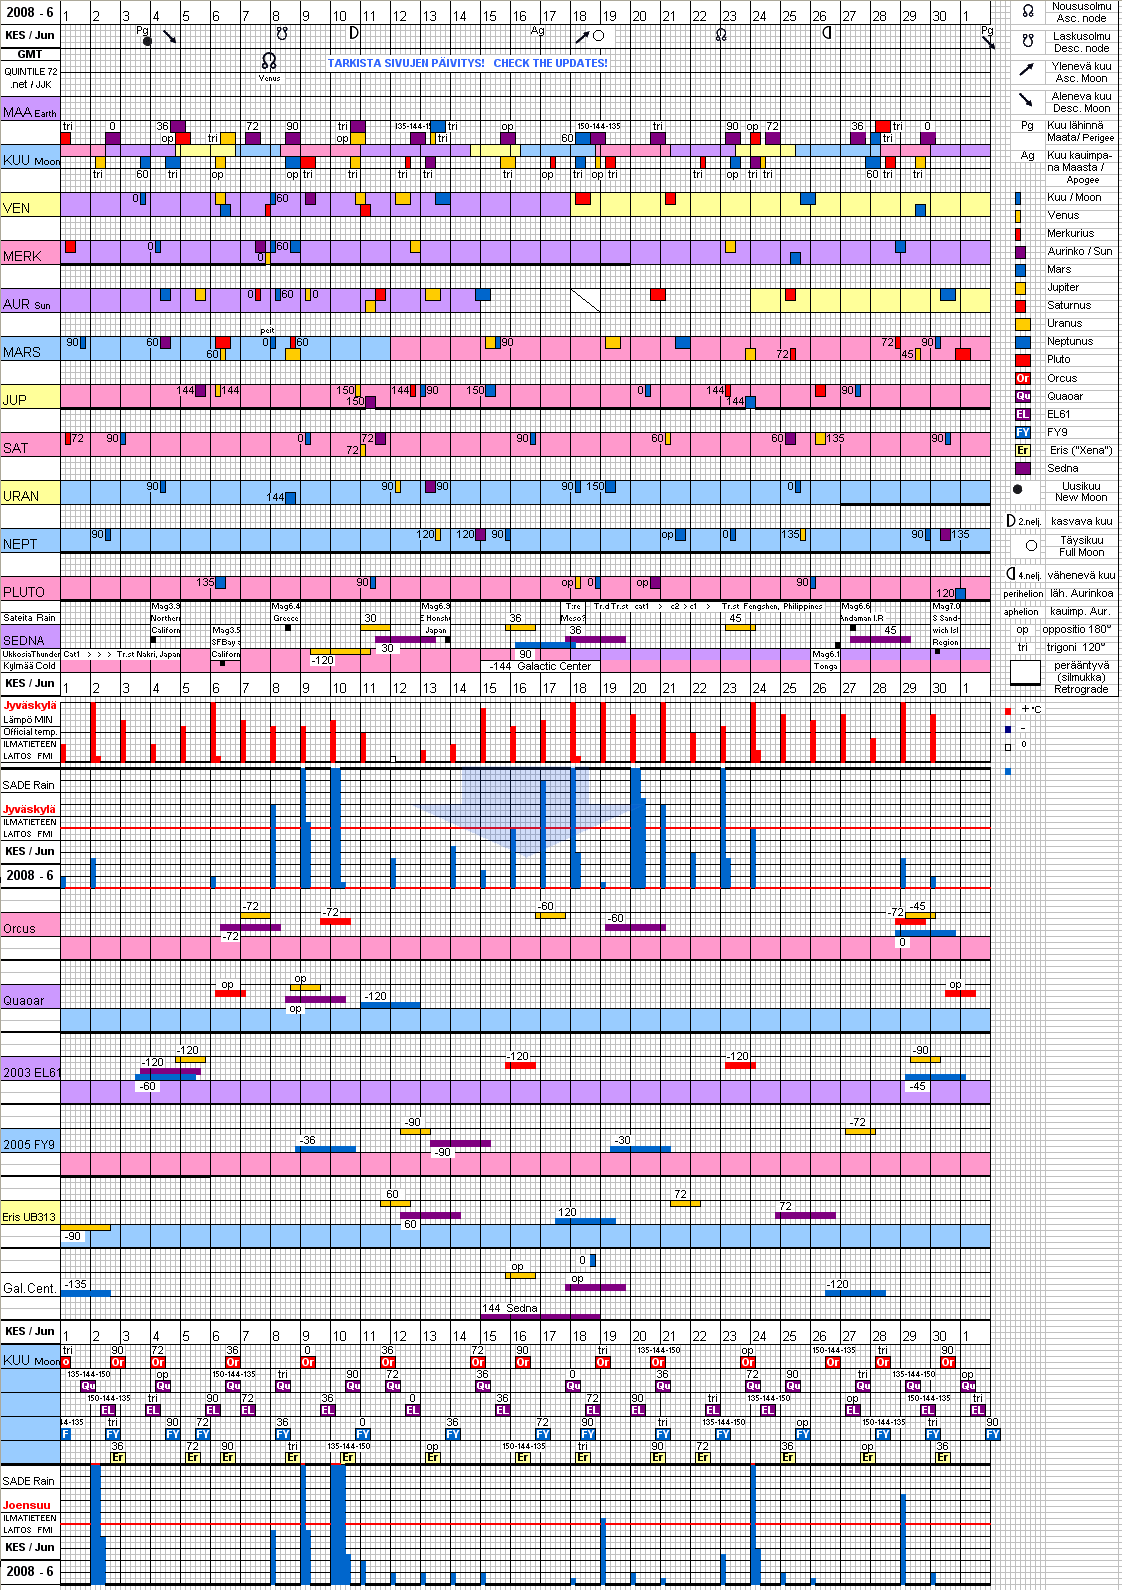This screenshot has width=1122, height=1590.
Task: Click the purple Quaoar 'Qu' legend icon
Action: (x=1022, y=396)
